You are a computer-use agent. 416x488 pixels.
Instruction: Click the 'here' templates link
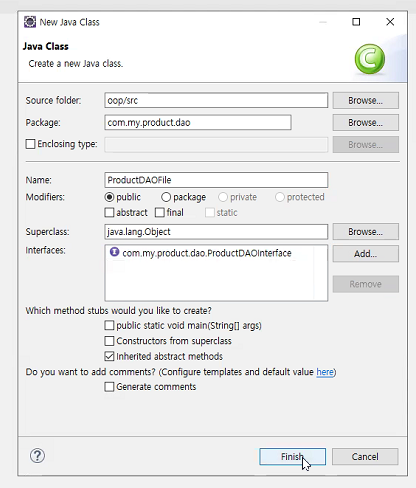coord(325,372)
